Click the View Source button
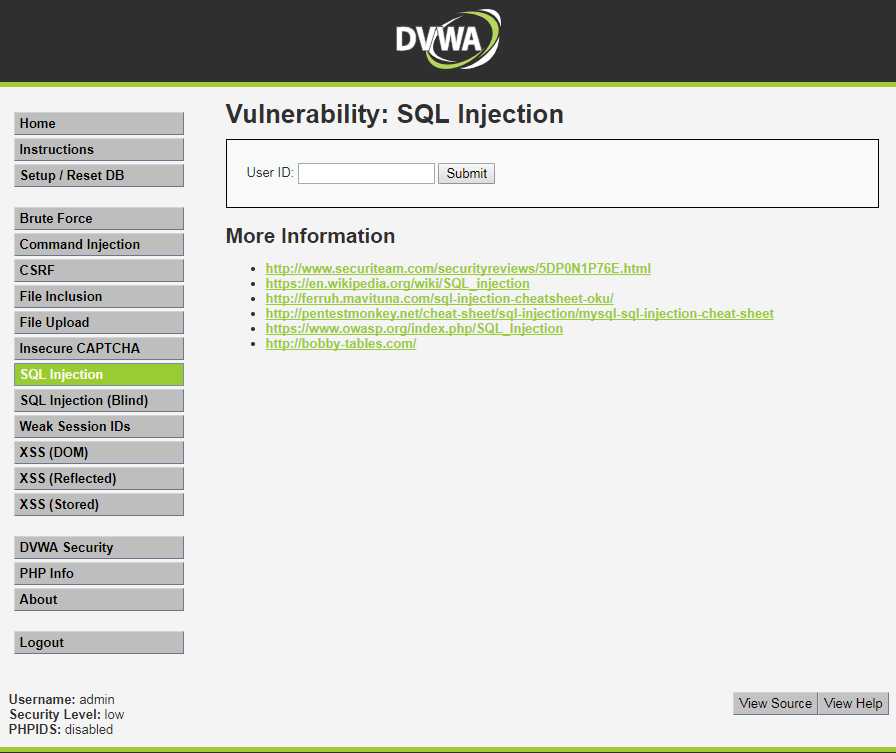 click(775, 703)
